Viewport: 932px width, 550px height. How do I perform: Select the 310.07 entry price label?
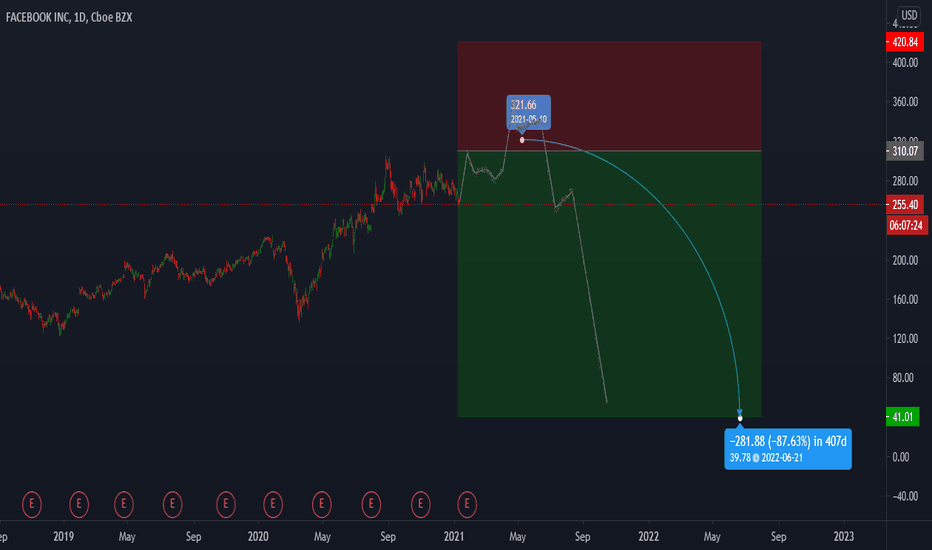(x=905, y=151)
